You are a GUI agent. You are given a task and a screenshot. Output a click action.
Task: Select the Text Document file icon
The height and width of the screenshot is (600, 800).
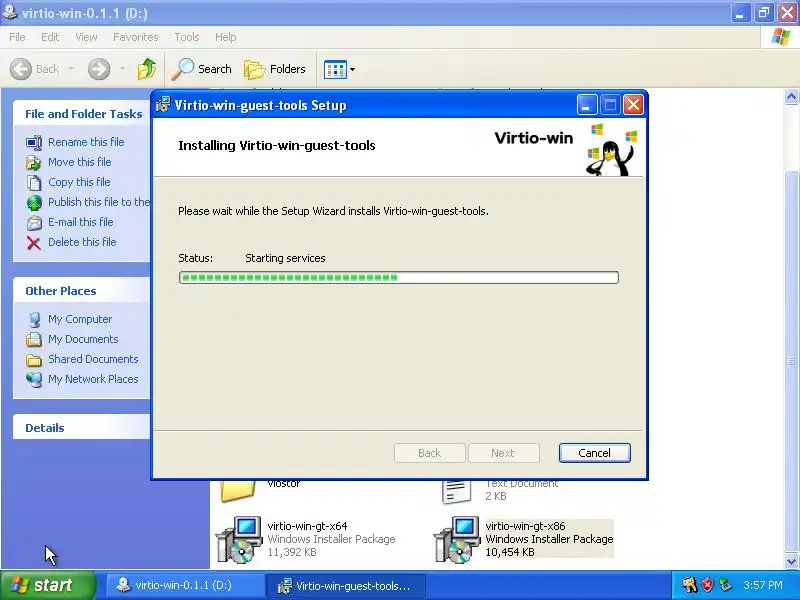[456, 491]
